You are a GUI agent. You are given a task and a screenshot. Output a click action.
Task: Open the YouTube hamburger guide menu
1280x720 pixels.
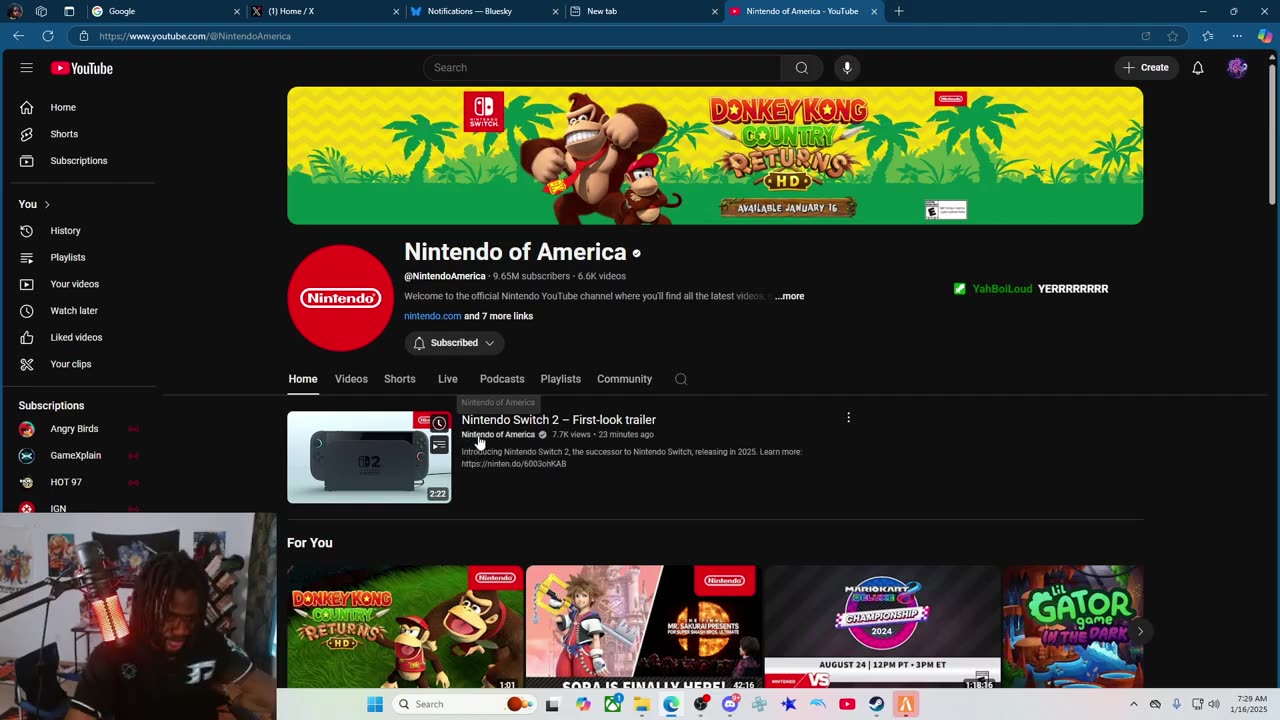tap(26, 68)
